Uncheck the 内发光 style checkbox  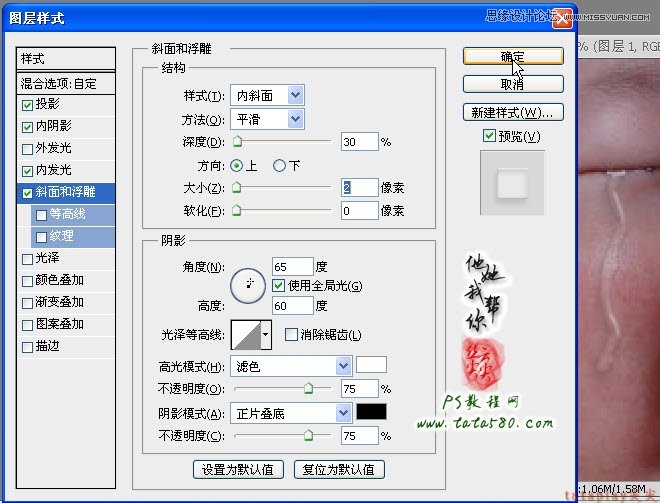(x=27, y=171)
